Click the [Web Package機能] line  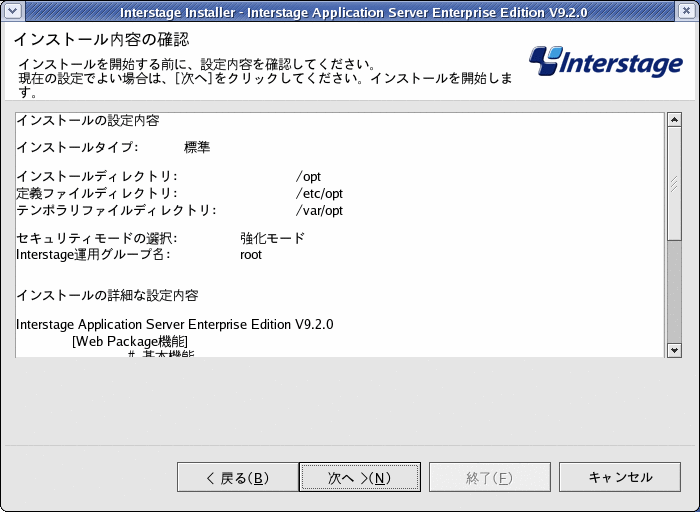(130, 341)
